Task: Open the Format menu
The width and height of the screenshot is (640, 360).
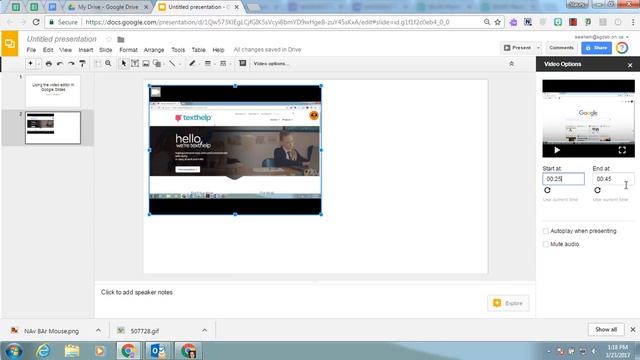Action: (x=128, y=50)
